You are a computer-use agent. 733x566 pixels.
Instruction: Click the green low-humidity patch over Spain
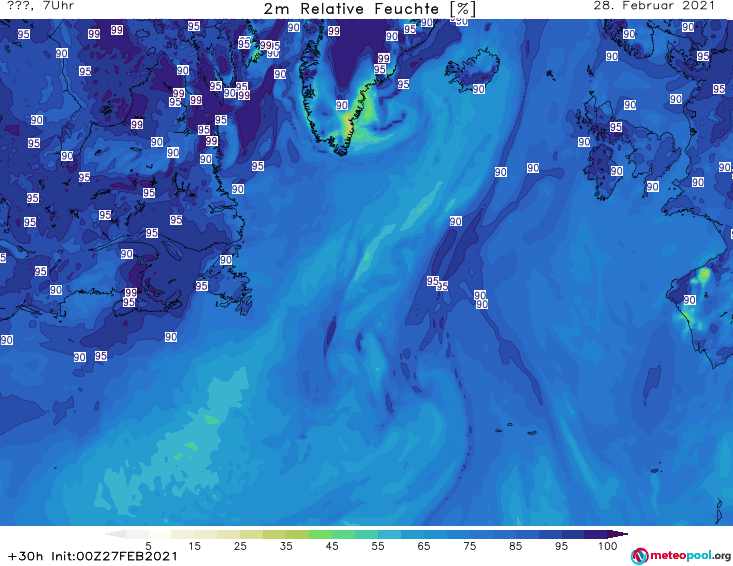click(x=703, y=275)
